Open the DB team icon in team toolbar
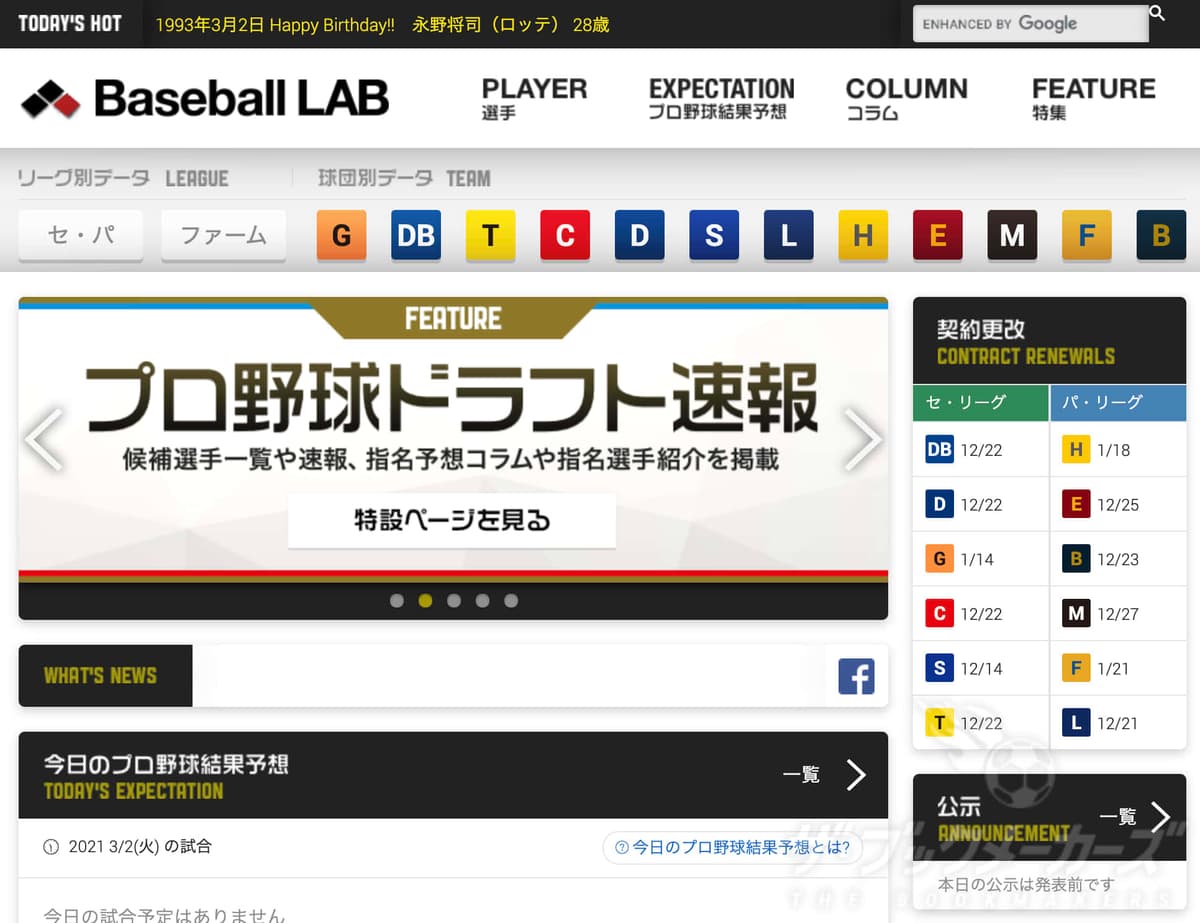The height and width of the screenshot is (923, 1200). click(x=416, y=235)
